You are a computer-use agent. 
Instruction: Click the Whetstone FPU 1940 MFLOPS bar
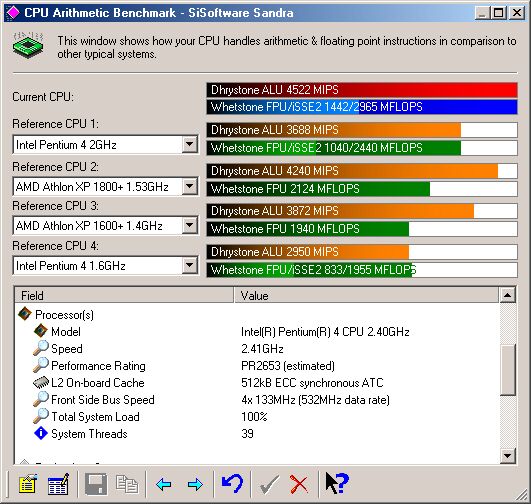(x=362, y=229)
